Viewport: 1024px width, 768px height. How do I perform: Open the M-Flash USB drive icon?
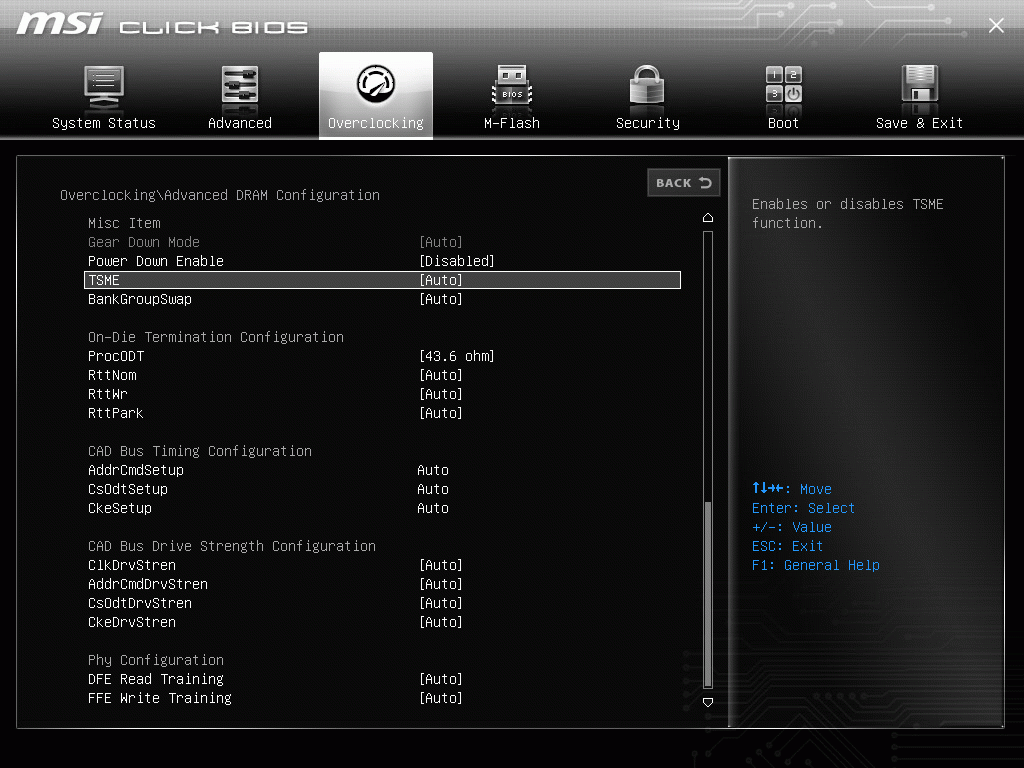[512, 86]
